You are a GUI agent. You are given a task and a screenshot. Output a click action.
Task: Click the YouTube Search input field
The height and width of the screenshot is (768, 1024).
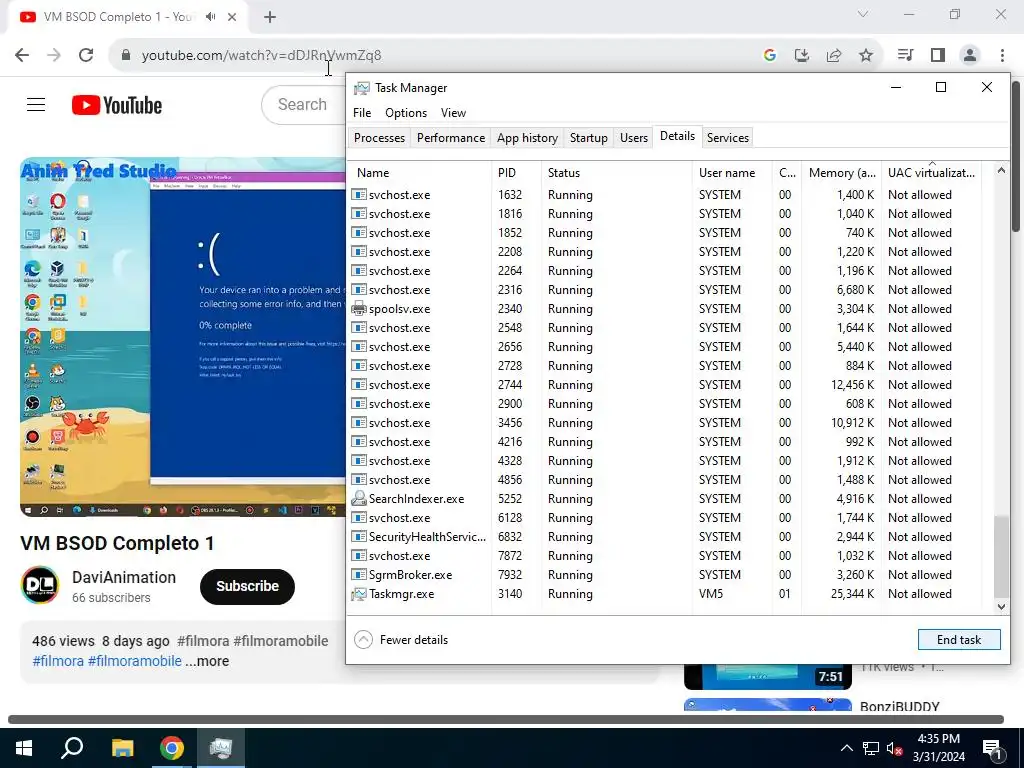[304, 104]
